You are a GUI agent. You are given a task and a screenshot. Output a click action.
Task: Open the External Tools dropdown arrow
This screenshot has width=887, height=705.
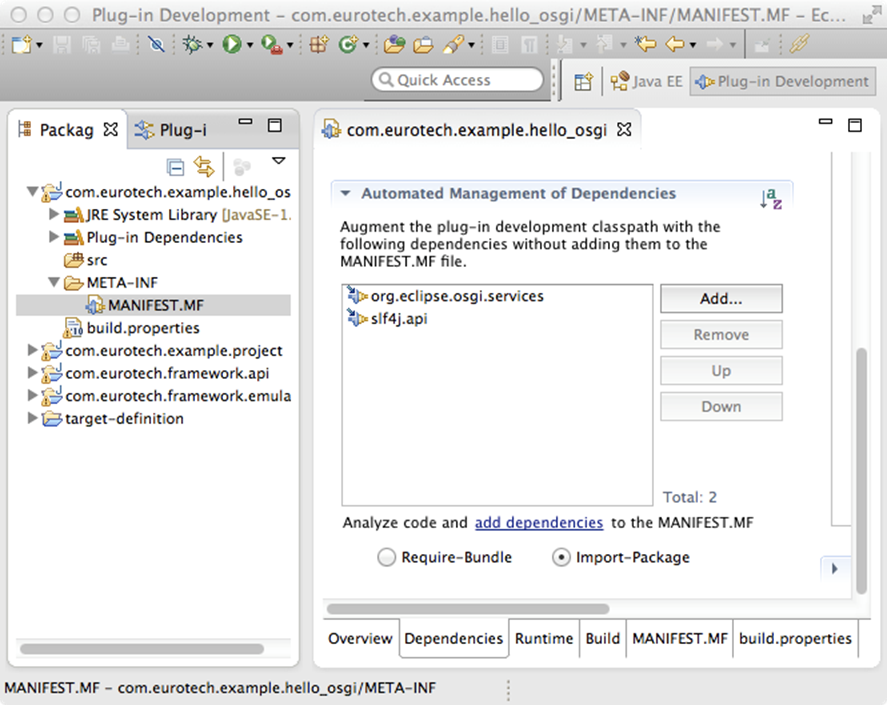[290, 45]
